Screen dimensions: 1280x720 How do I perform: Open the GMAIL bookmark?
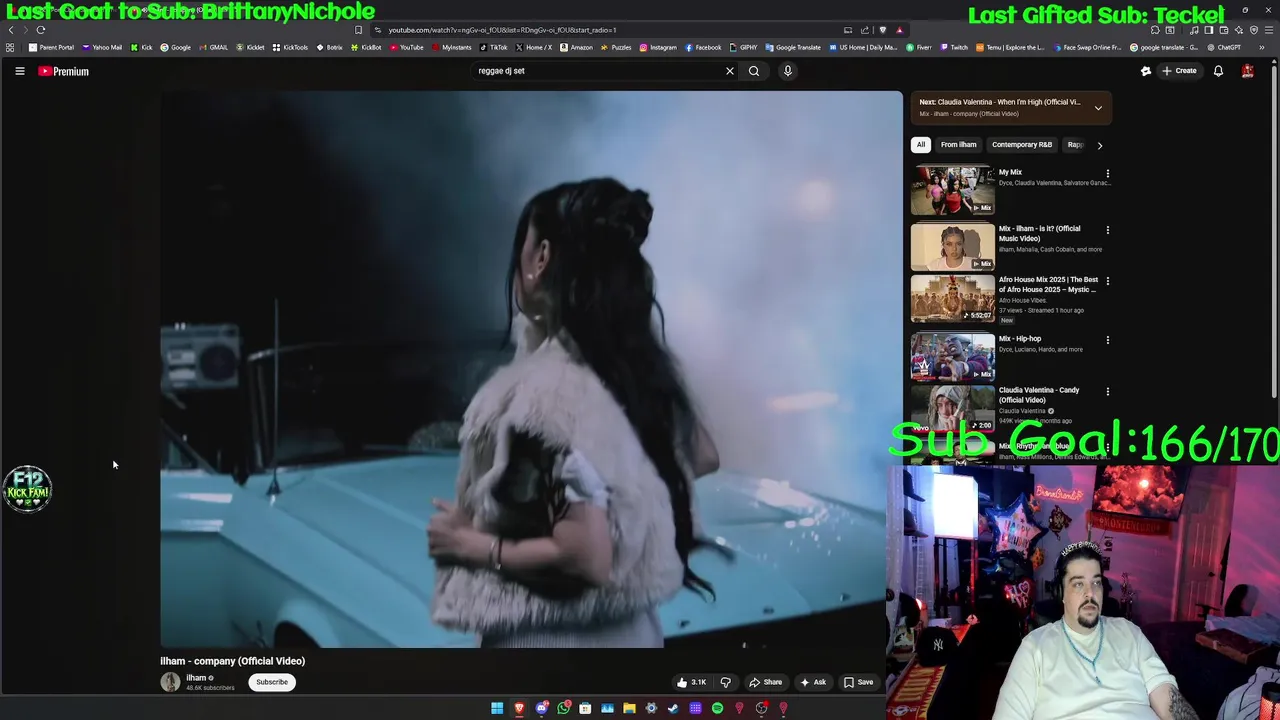(214, 48)
